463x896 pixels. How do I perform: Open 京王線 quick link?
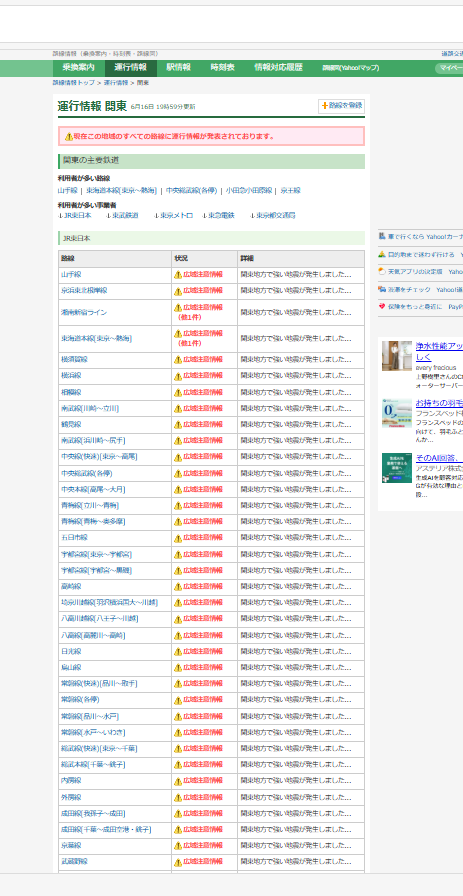[290, 191]
